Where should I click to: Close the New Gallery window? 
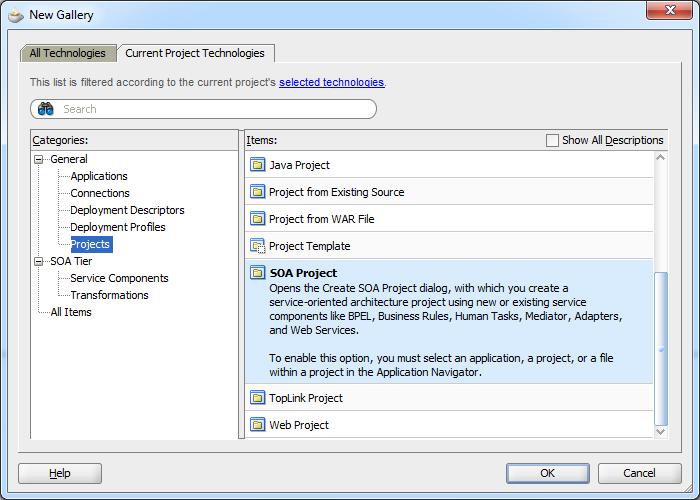coord(669,10)
